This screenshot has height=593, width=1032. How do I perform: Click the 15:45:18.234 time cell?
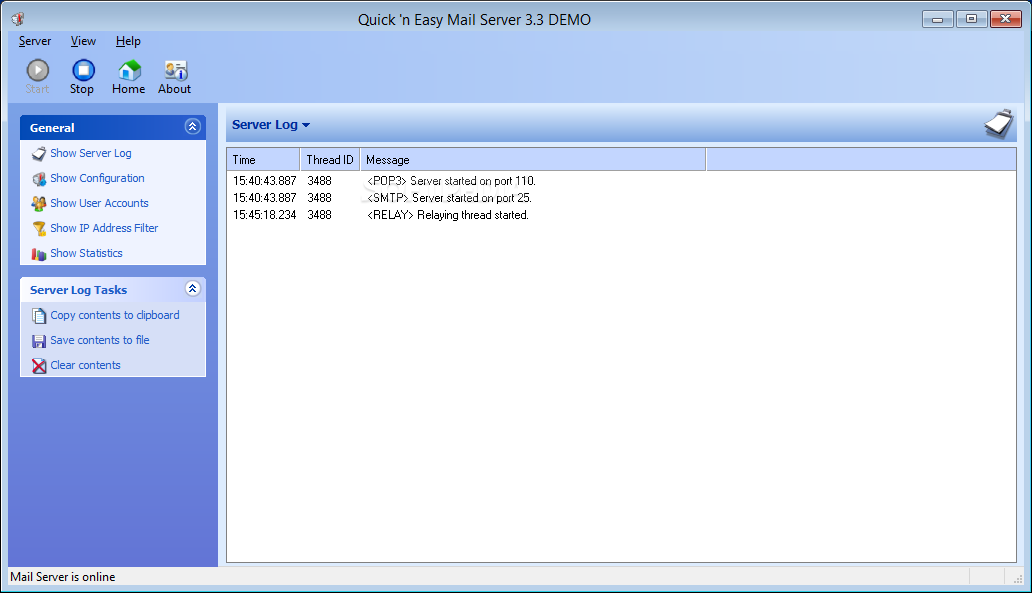pyautogui.click(x=265, y=215)
